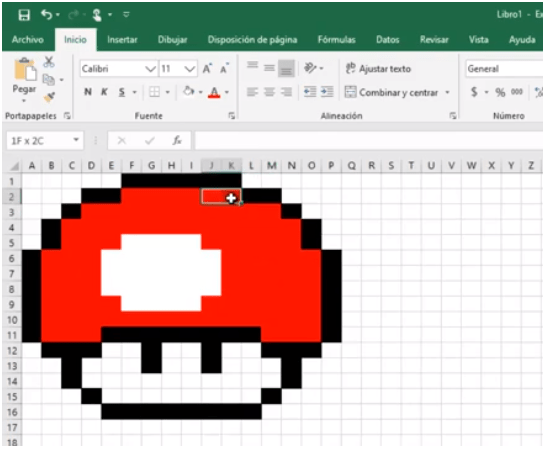Align text to top

pyautogui.click(x=252, y=65)
